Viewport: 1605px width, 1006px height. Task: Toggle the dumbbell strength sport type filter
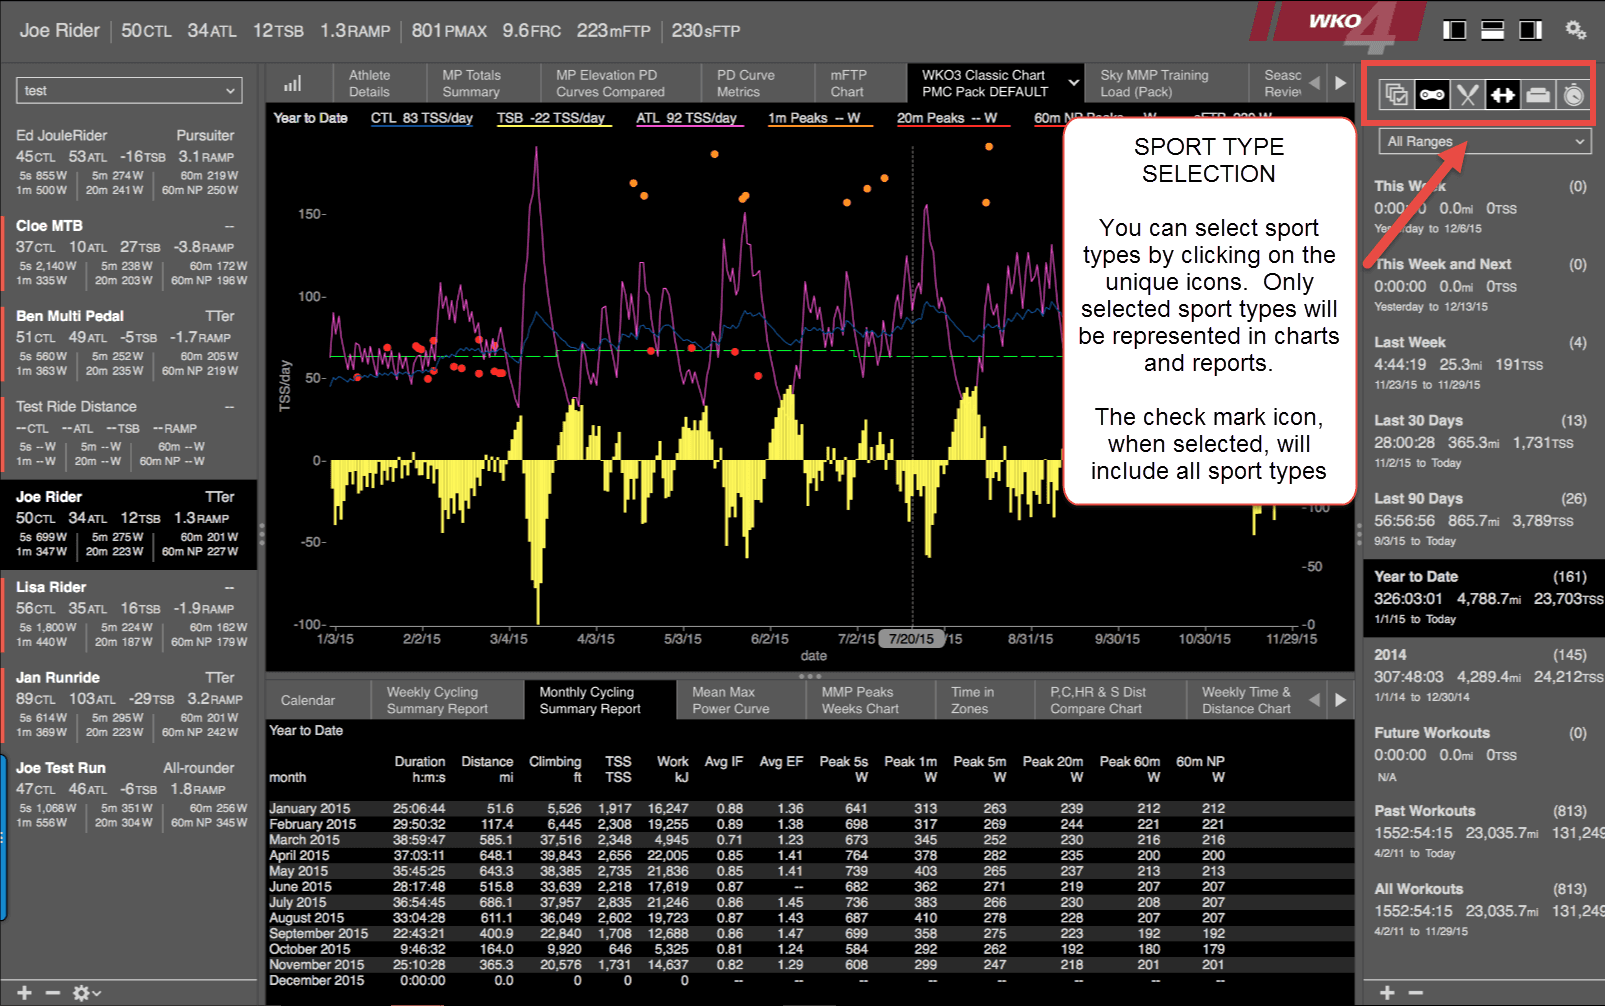click(1502, 95)
